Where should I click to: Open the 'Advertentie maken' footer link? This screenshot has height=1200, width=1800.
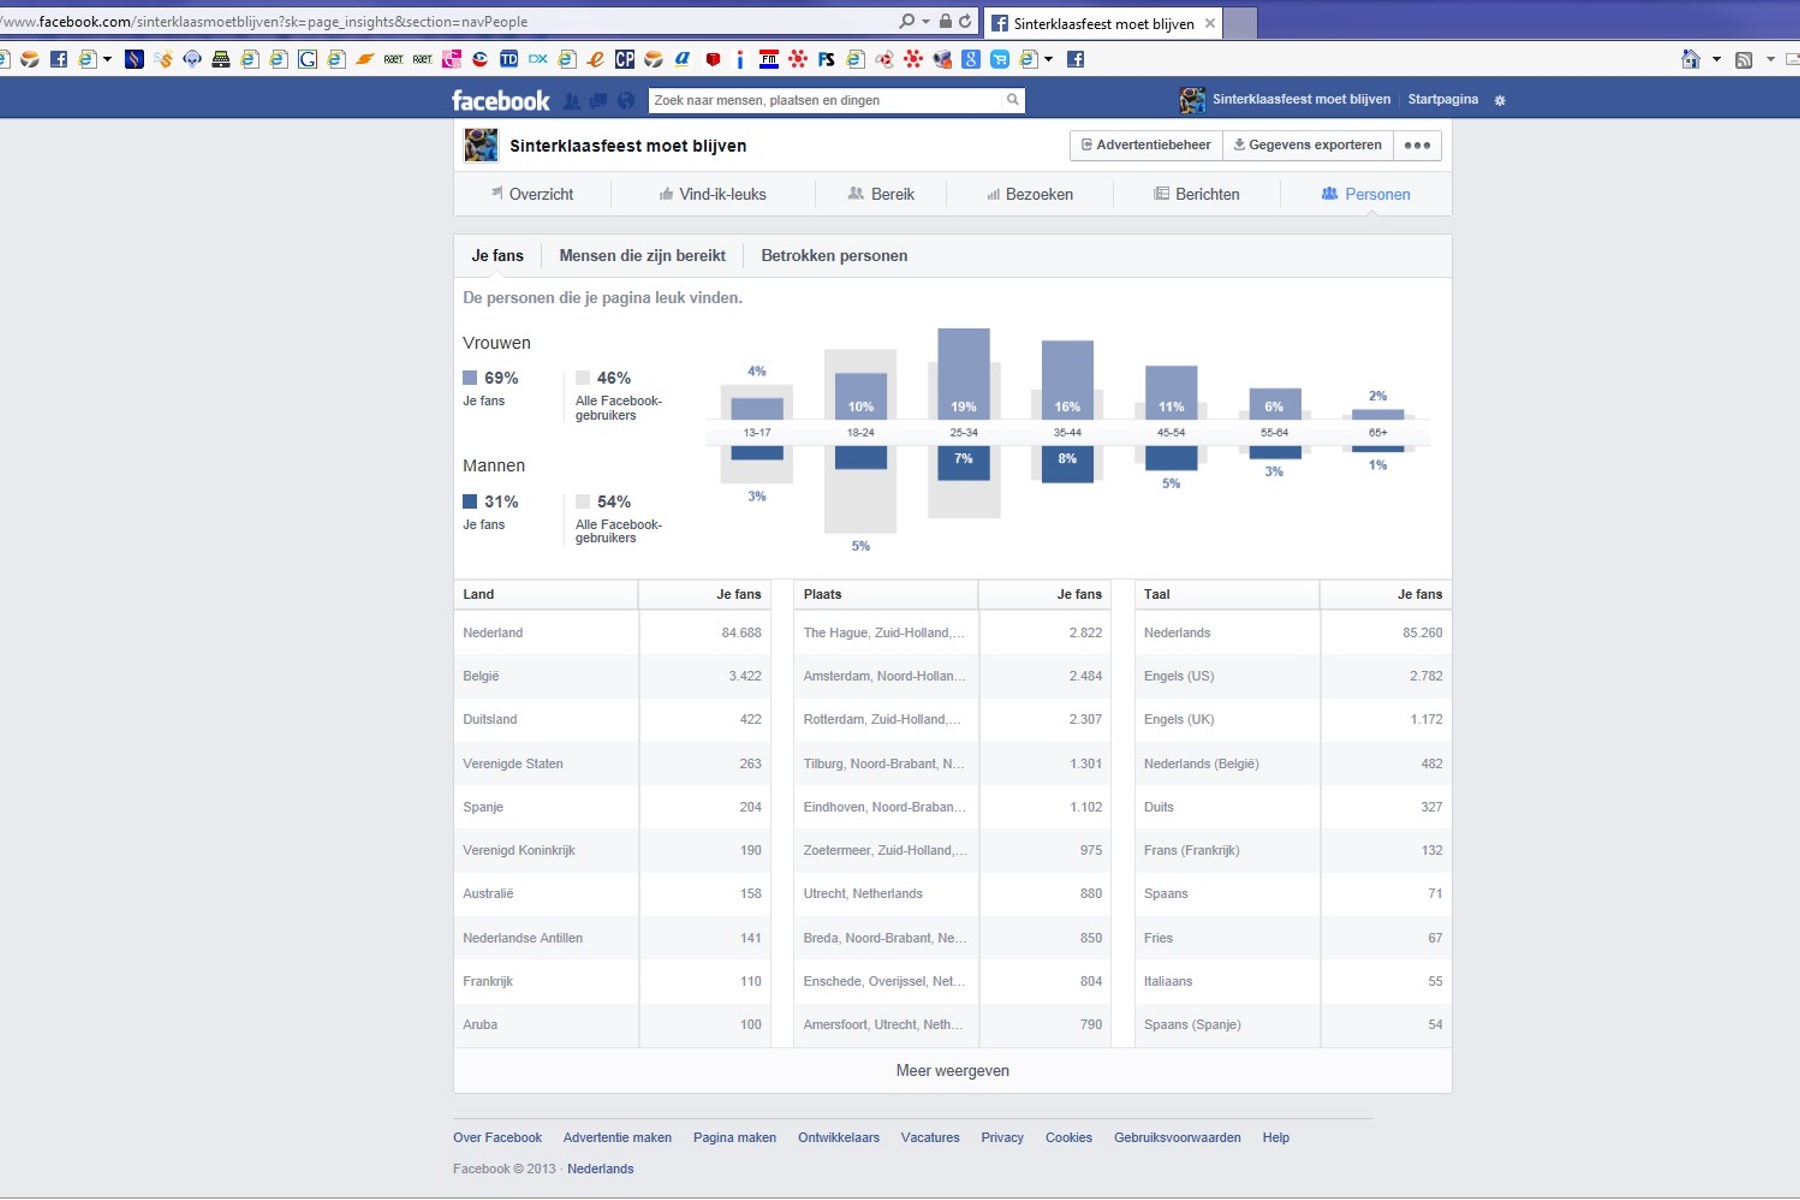click(x=617, y=1138)
